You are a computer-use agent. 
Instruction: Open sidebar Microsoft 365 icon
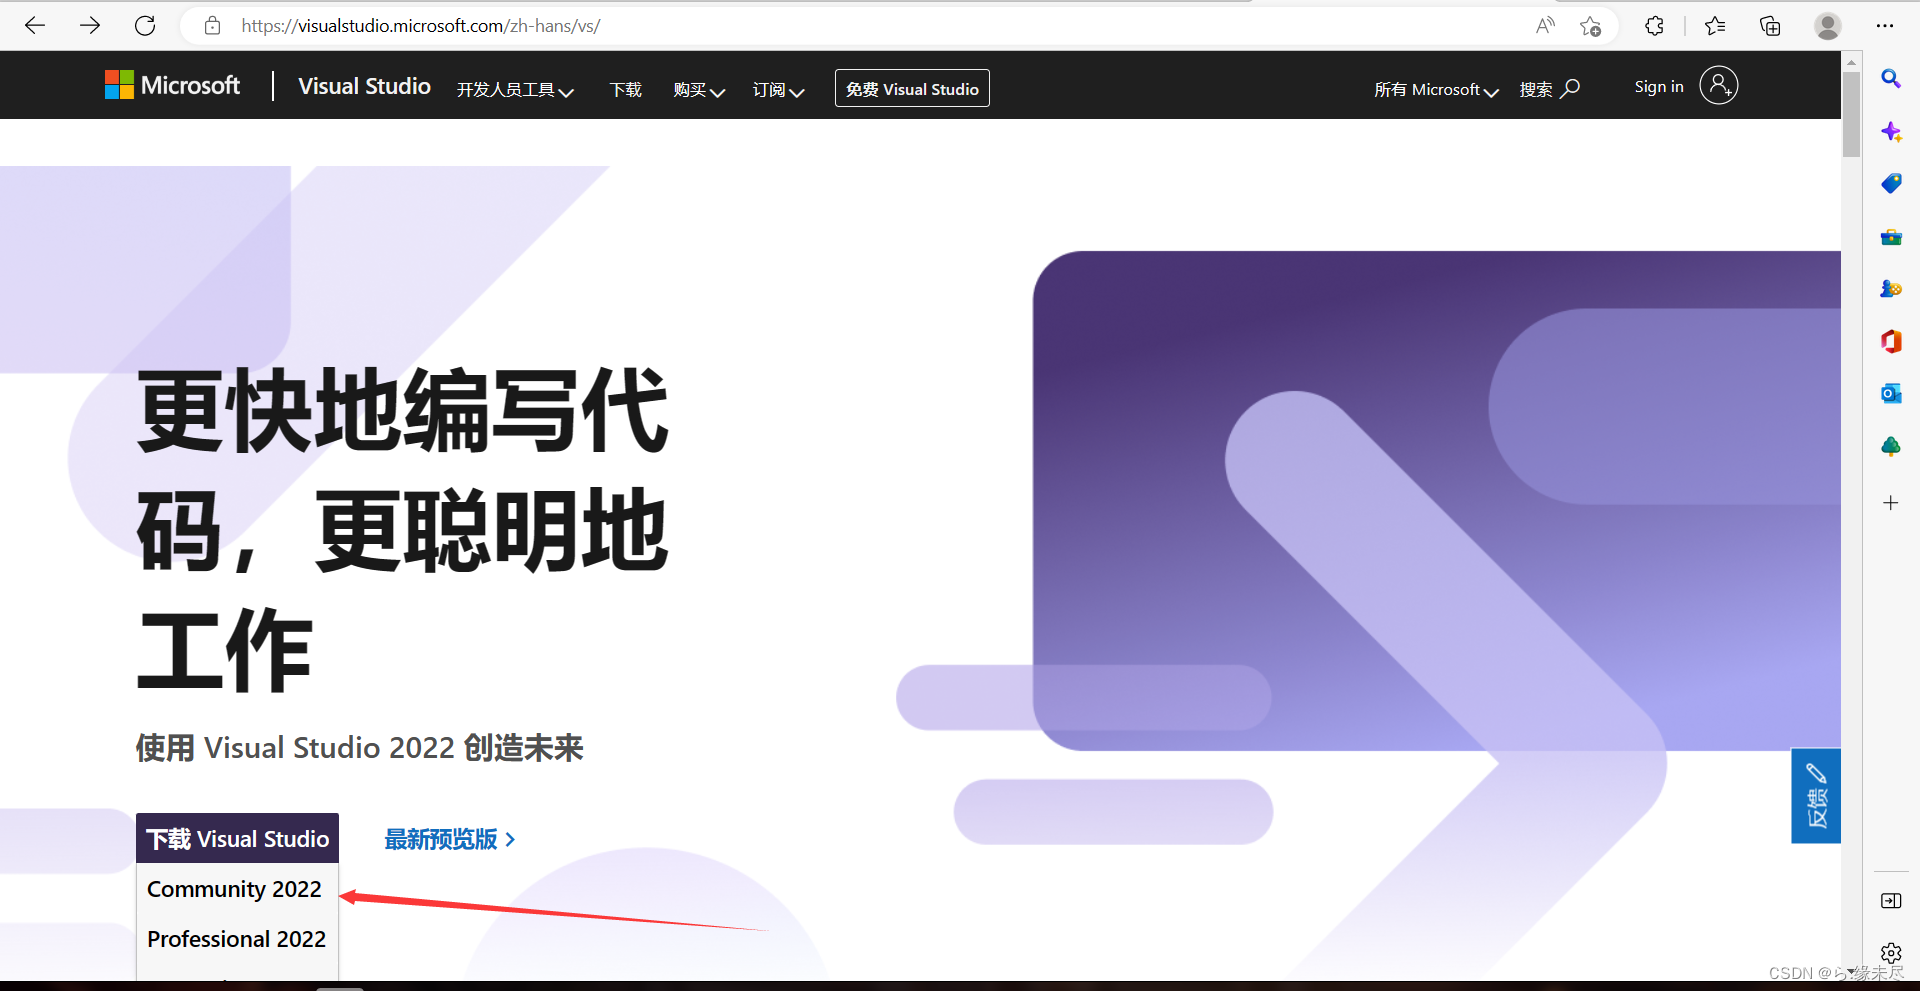click(x=1891, y=341)
